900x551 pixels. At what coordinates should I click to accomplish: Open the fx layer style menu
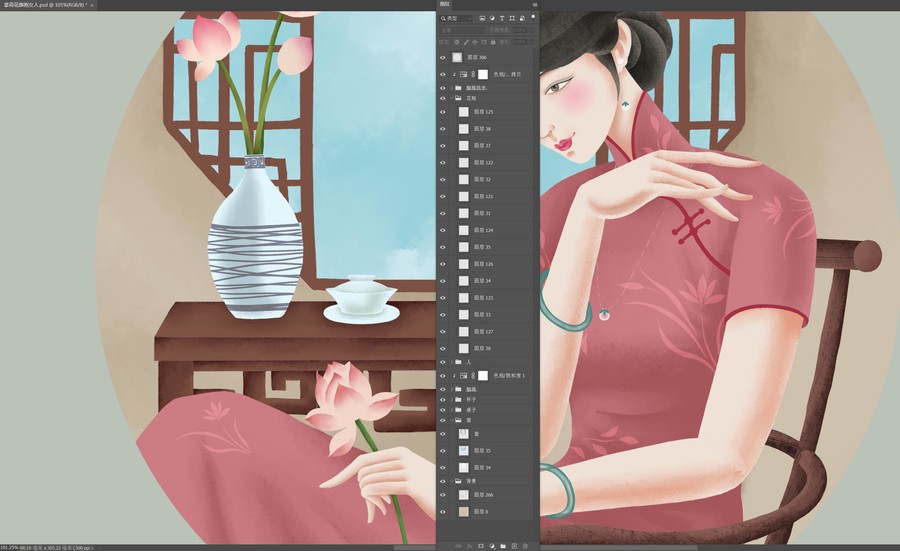tap(470, 546)
